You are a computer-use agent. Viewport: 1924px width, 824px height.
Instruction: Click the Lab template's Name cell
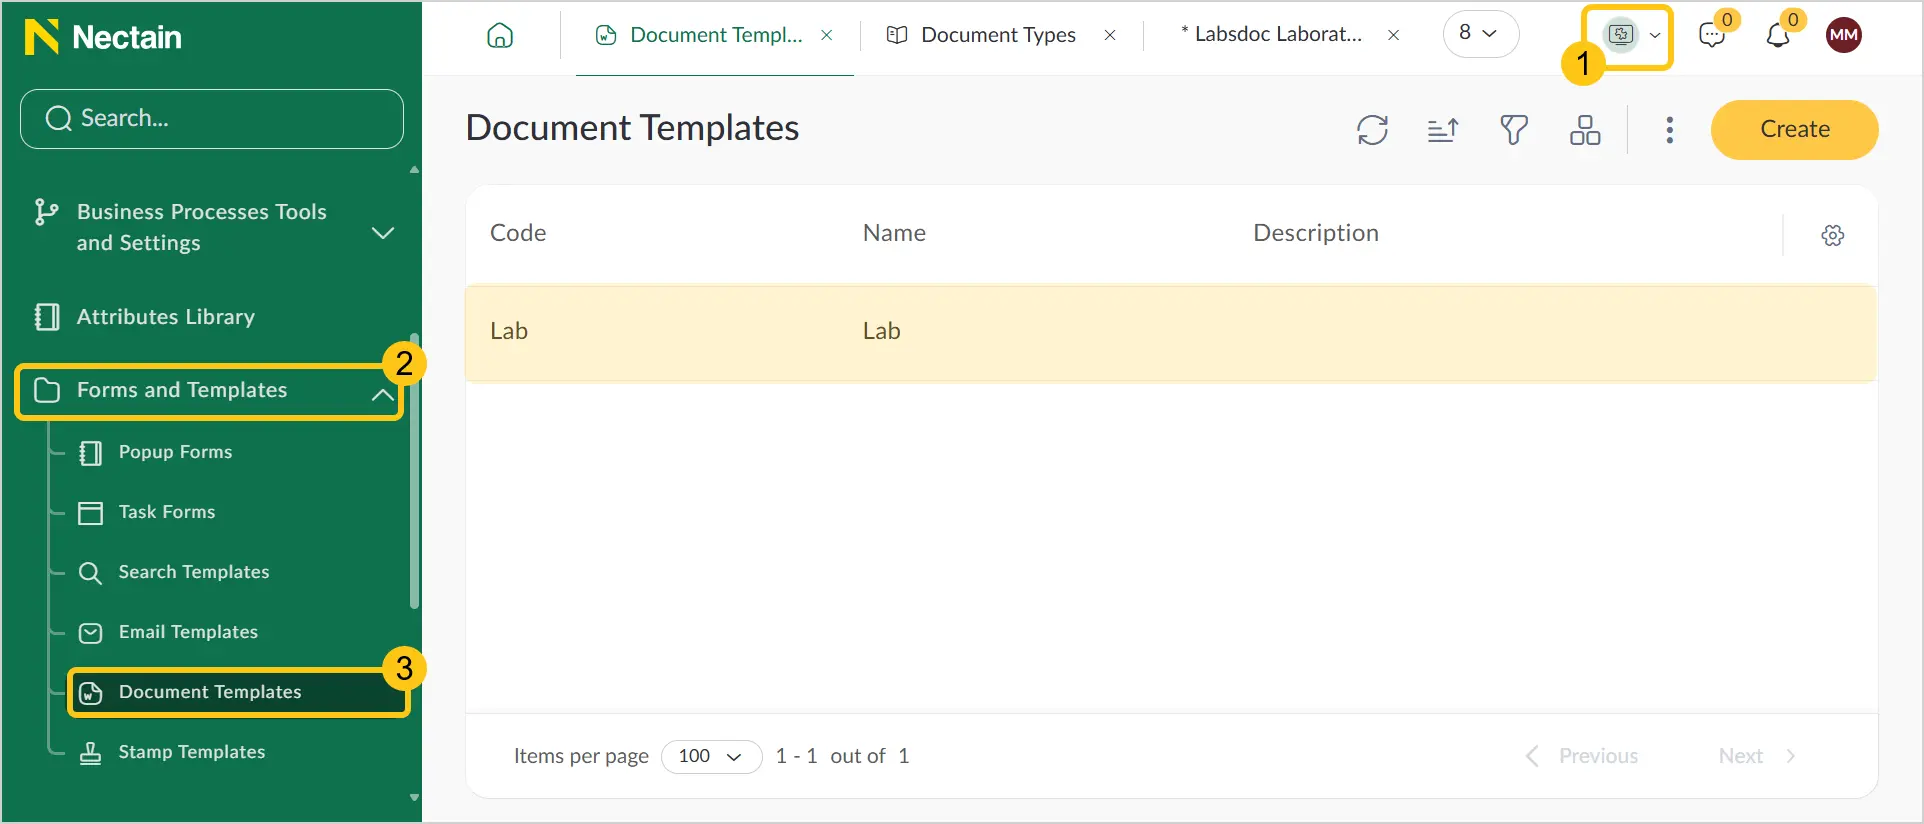881,332
